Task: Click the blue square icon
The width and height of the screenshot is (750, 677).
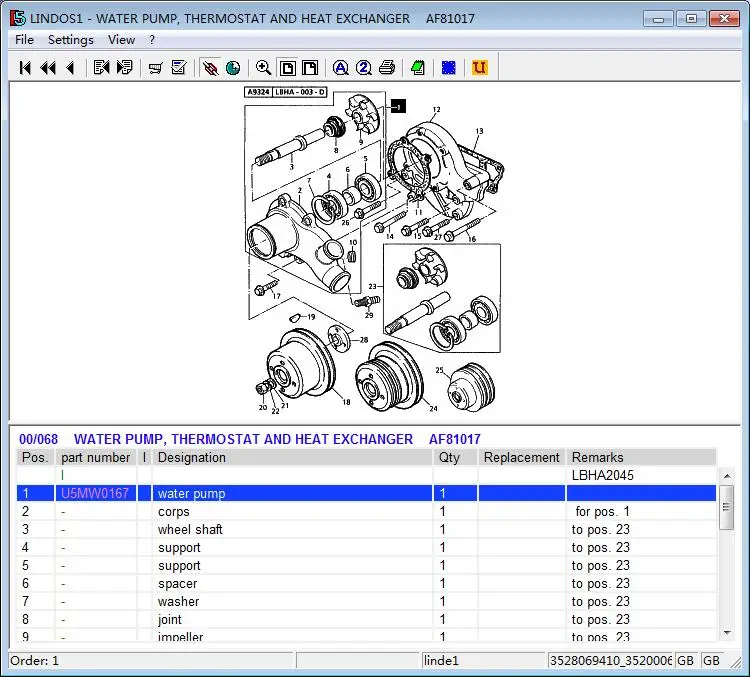Action: (x=449, y=68)
